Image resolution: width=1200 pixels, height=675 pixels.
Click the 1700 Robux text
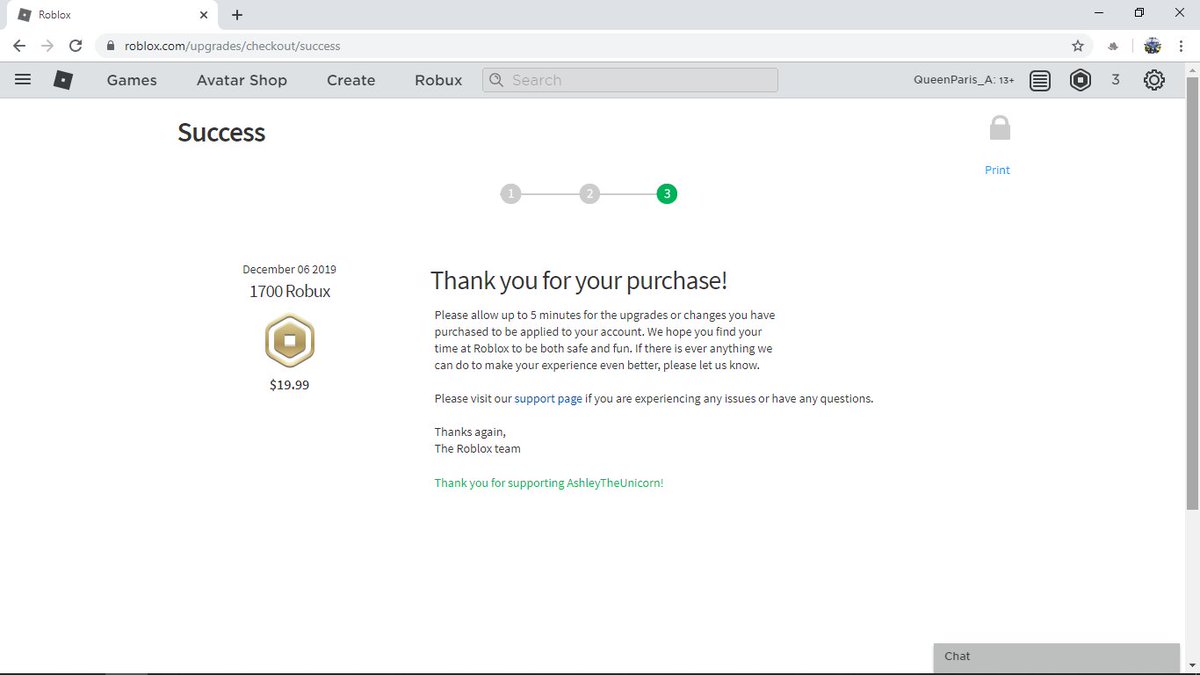(289, 291)
